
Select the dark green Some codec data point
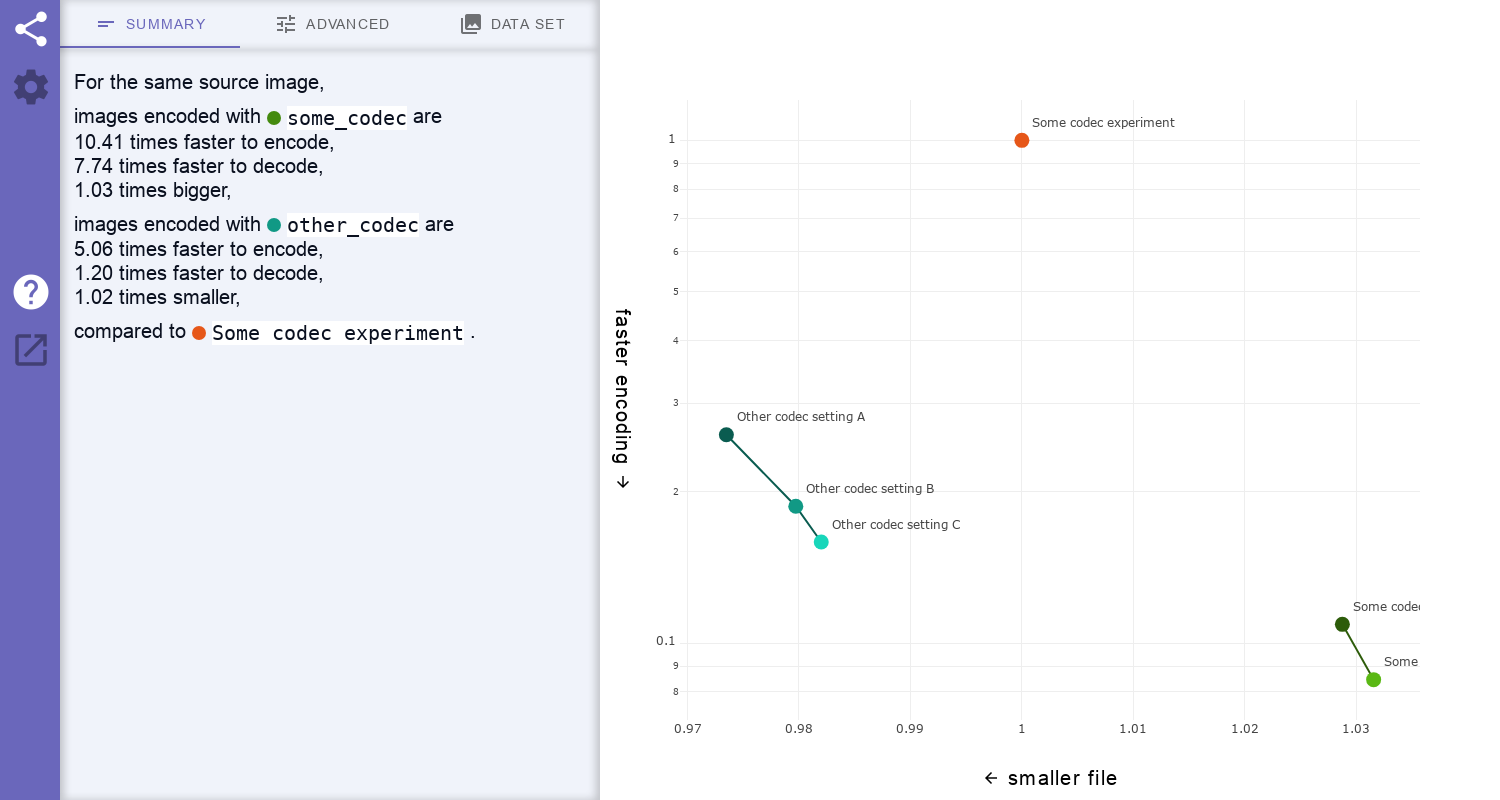pyautogui.click(x=1342, y=624)
